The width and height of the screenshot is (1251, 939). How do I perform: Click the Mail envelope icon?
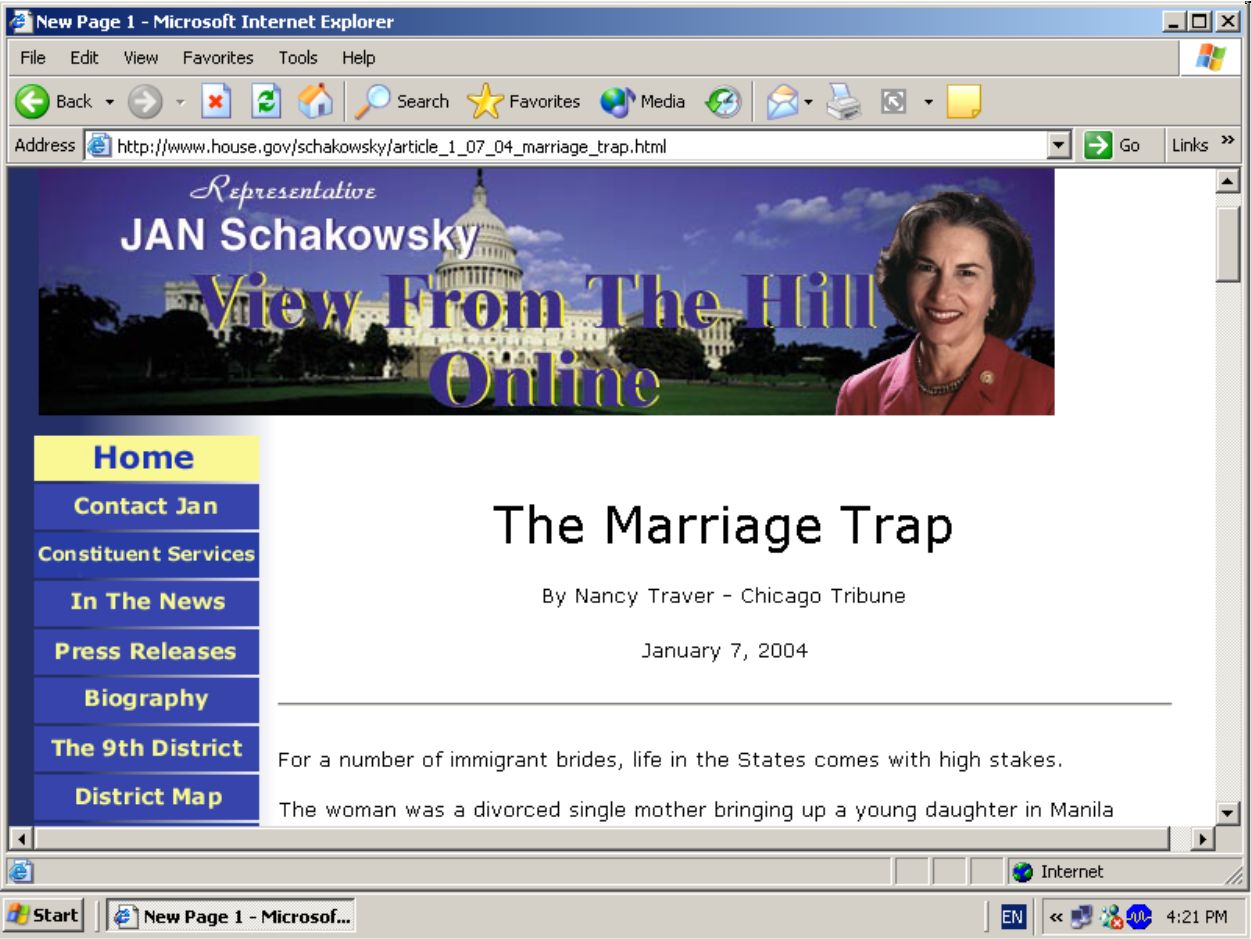click(783, 101)
